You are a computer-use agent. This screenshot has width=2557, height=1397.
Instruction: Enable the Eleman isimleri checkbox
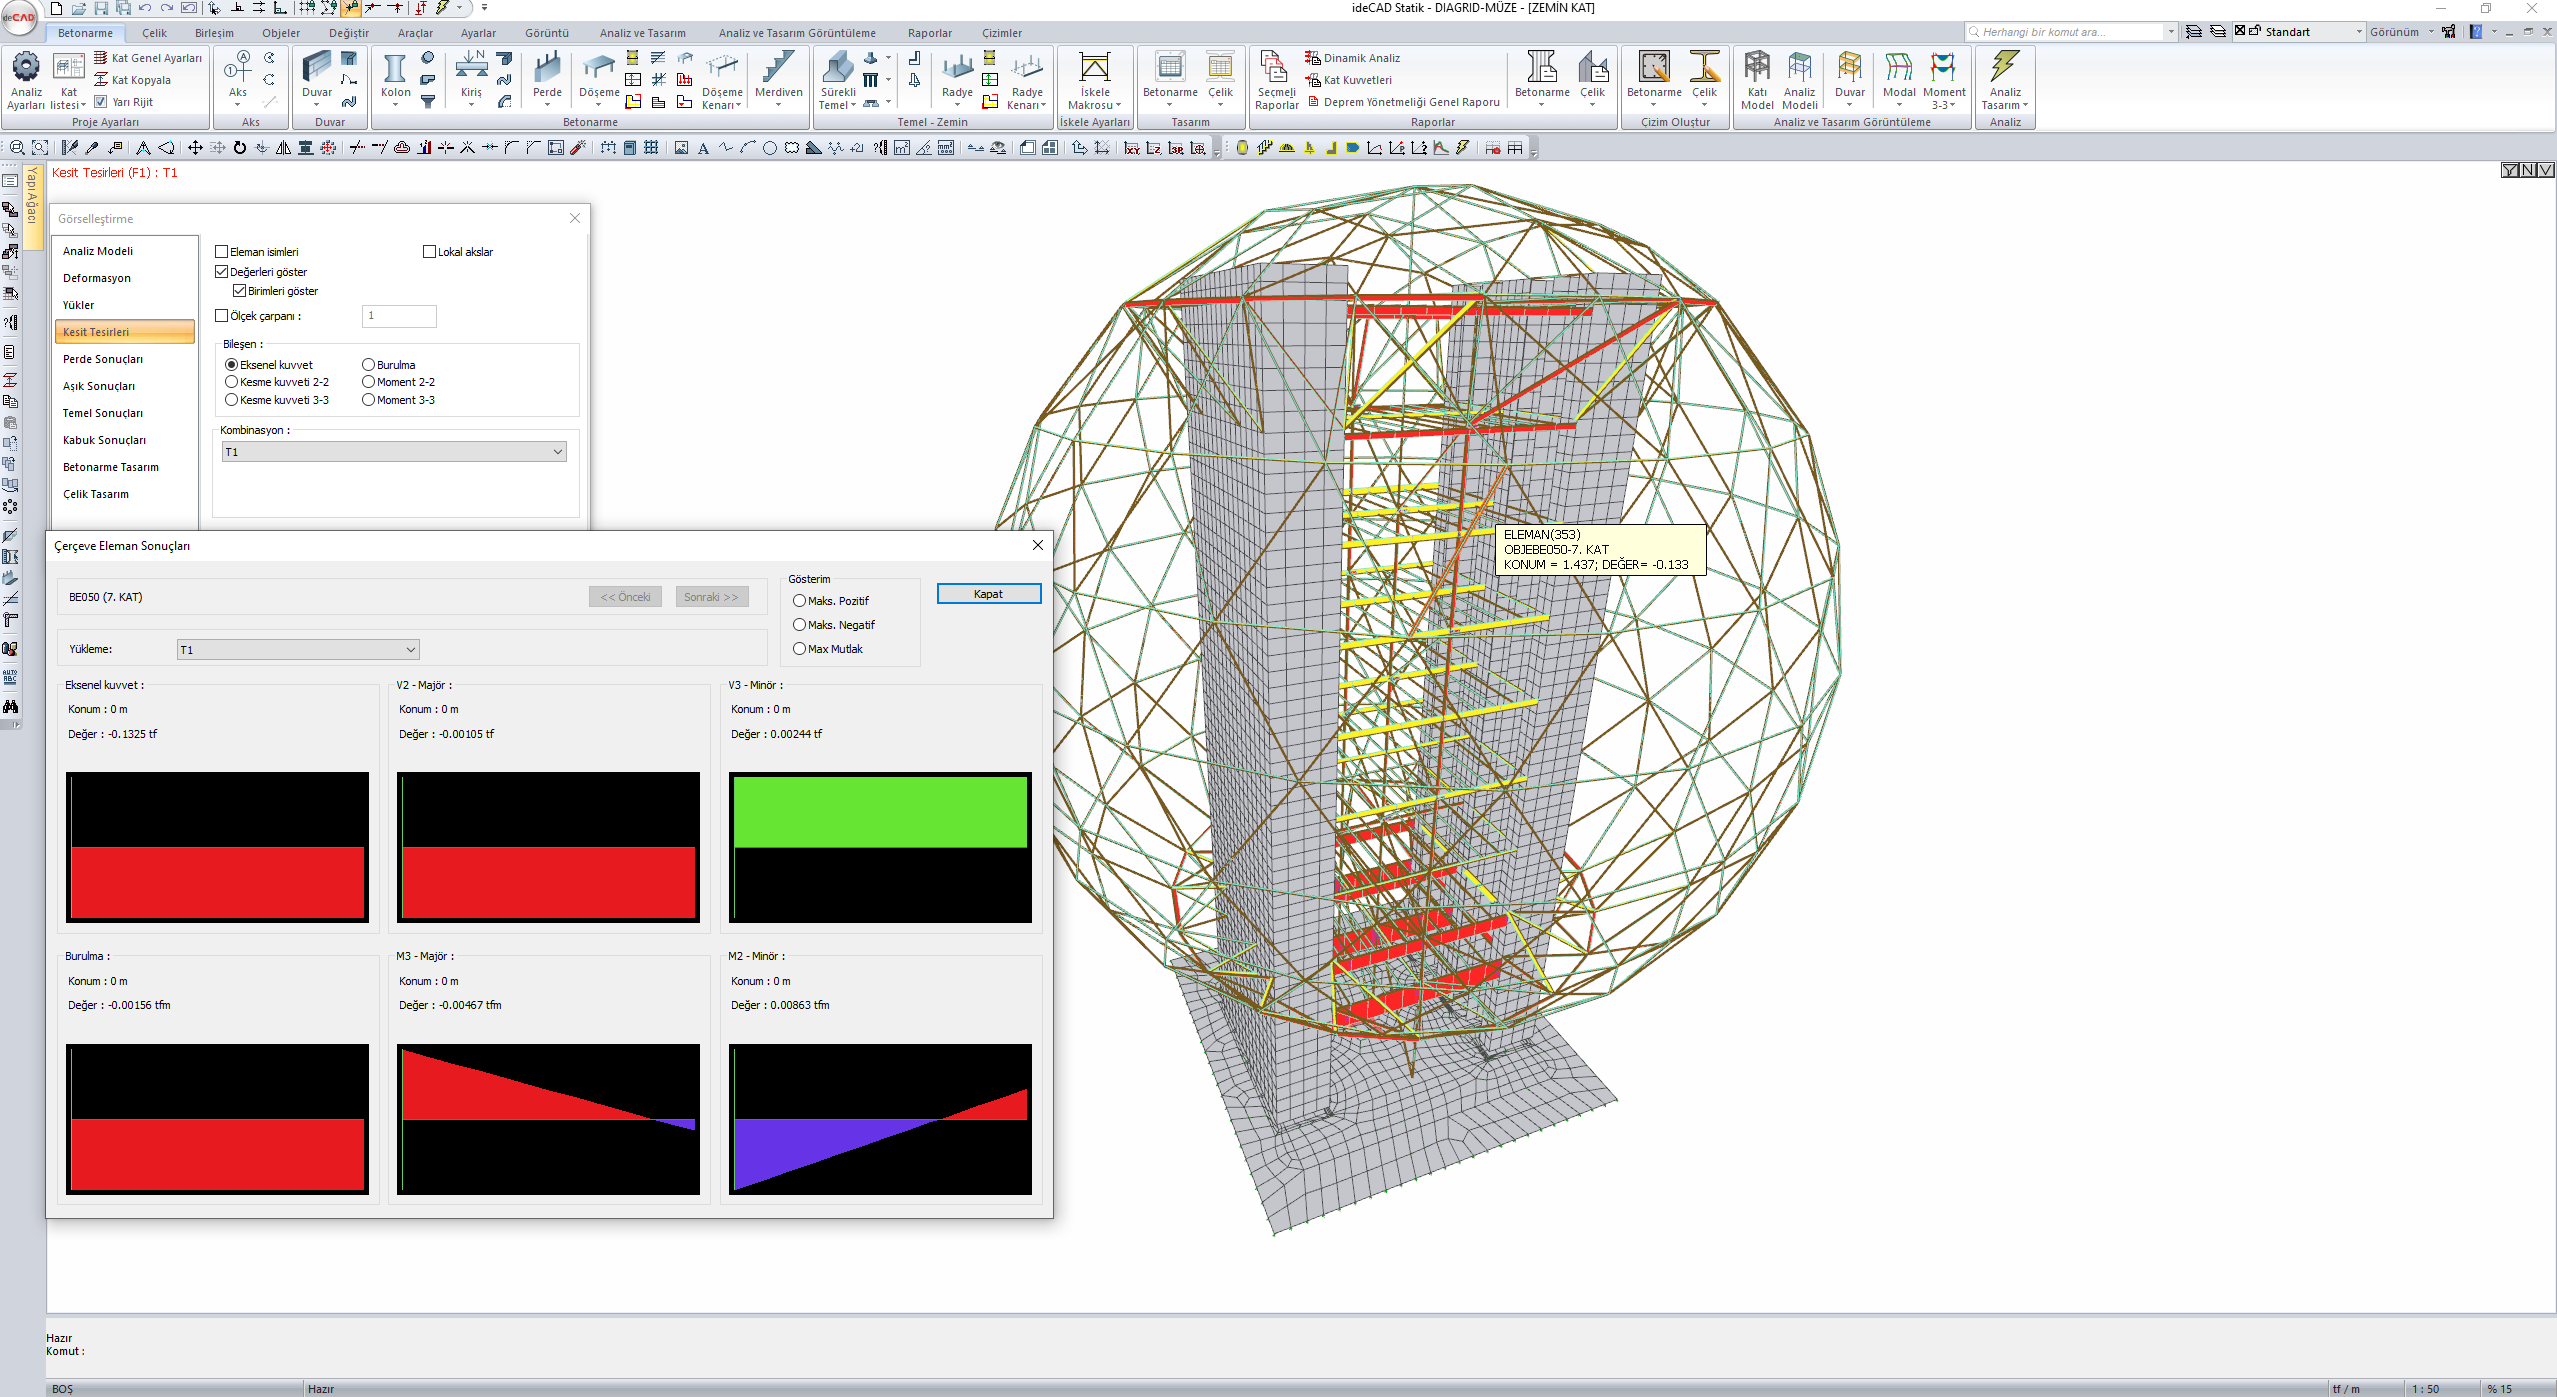click(x=222, y=252)
